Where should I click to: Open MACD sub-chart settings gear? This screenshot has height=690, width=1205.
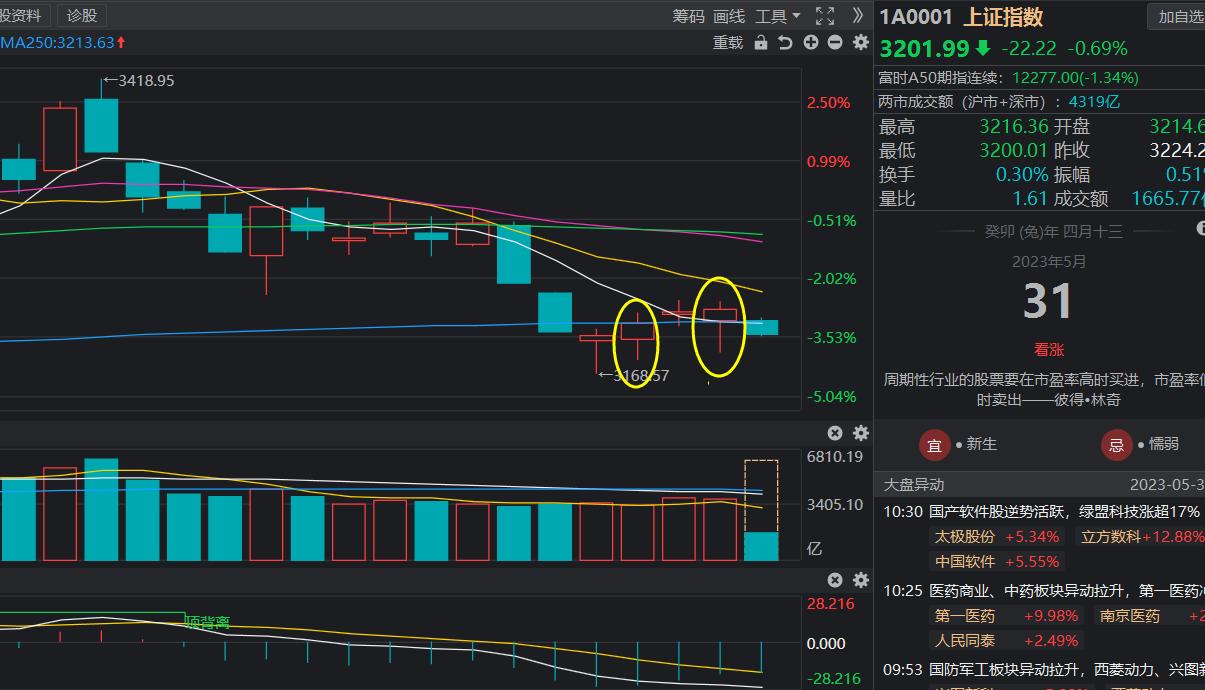[861, 580]
